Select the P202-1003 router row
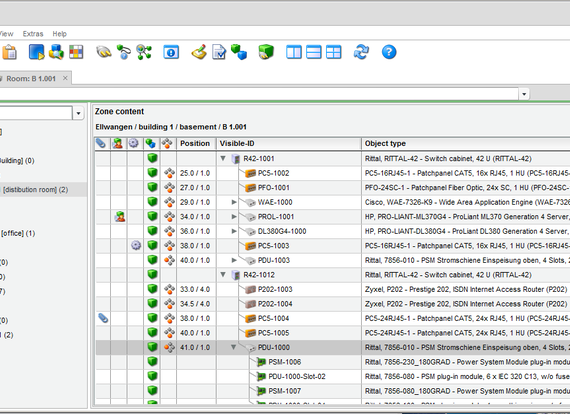 tap(333, 289)
